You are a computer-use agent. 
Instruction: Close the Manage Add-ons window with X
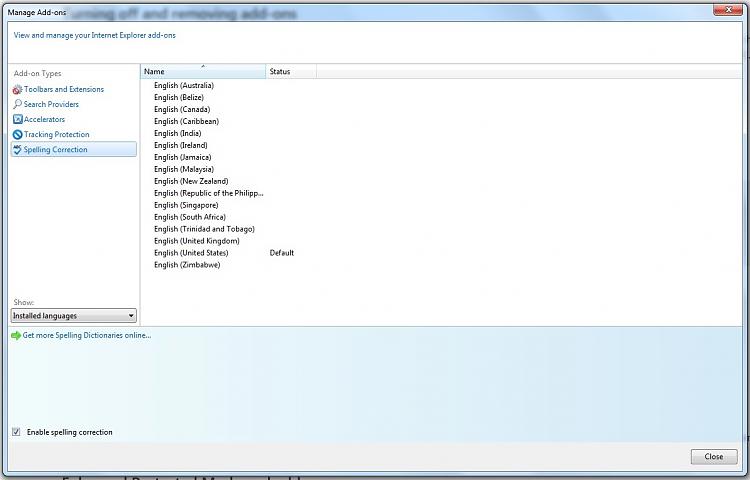click(728, 10)
